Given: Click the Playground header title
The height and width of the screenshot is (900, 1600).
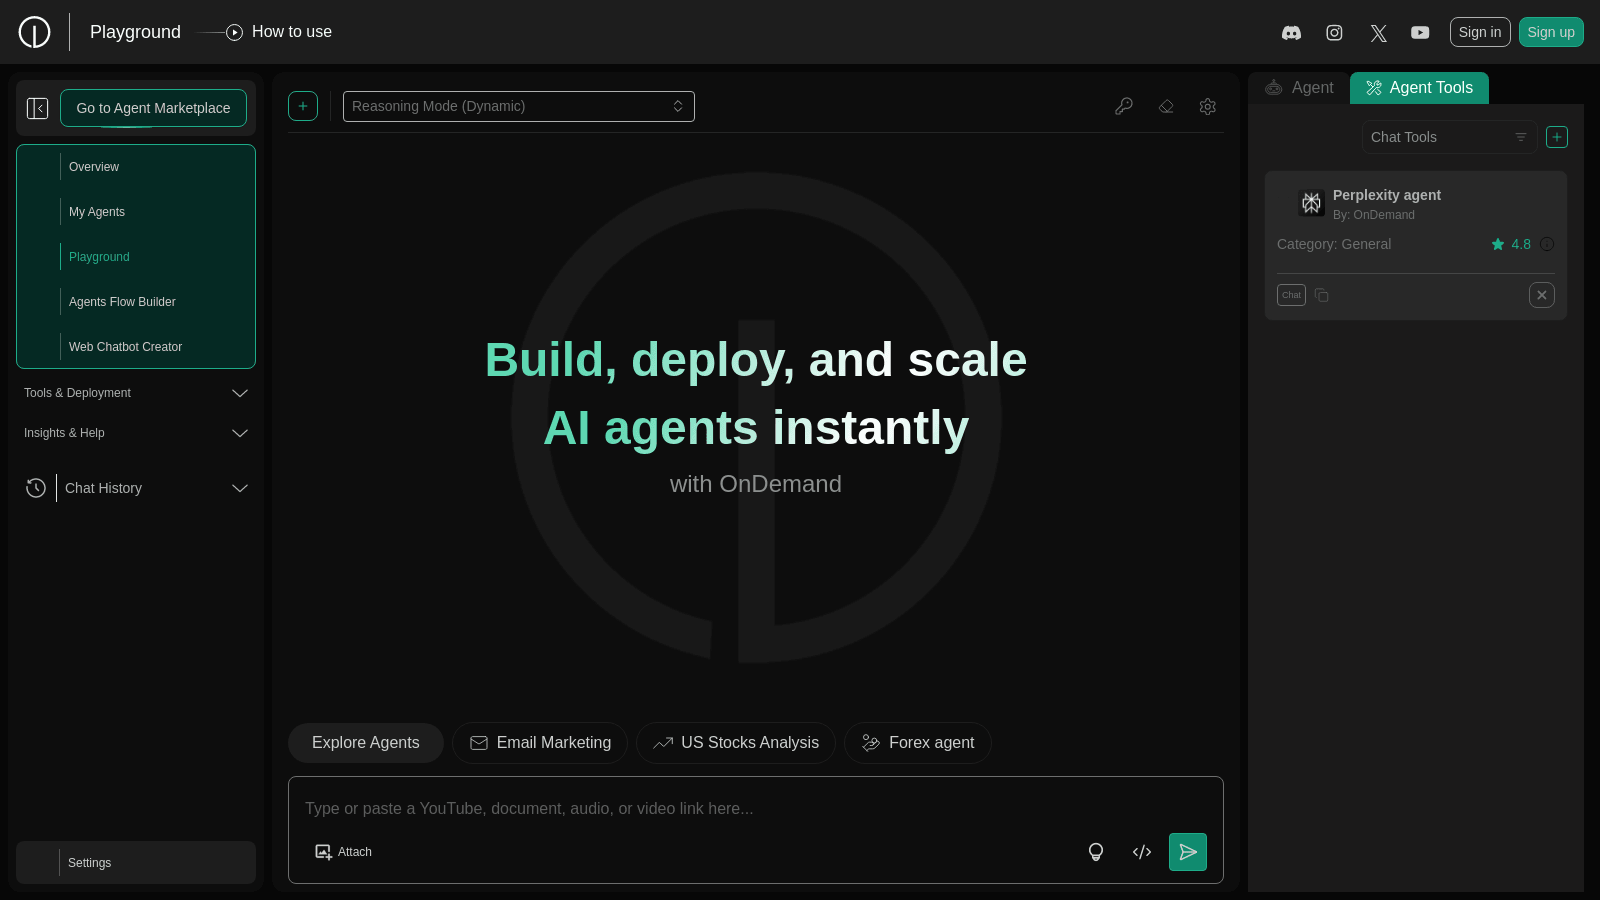Looking at the screenshot, I should tap(135, 32).
